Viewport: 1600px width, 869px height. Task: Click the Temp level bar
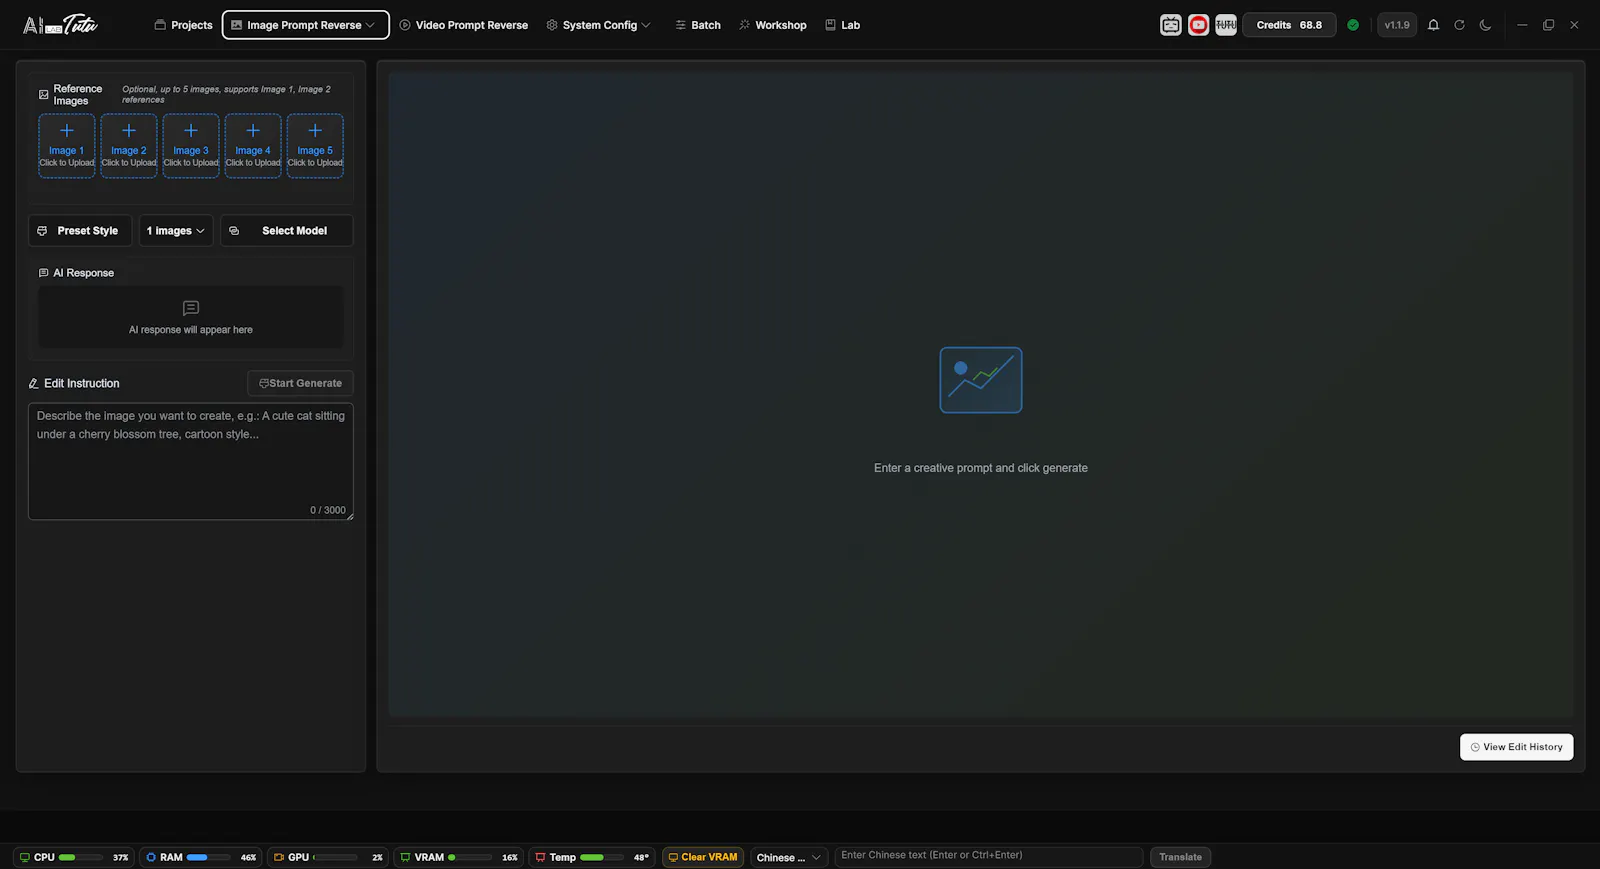click(x=602, y=857)
